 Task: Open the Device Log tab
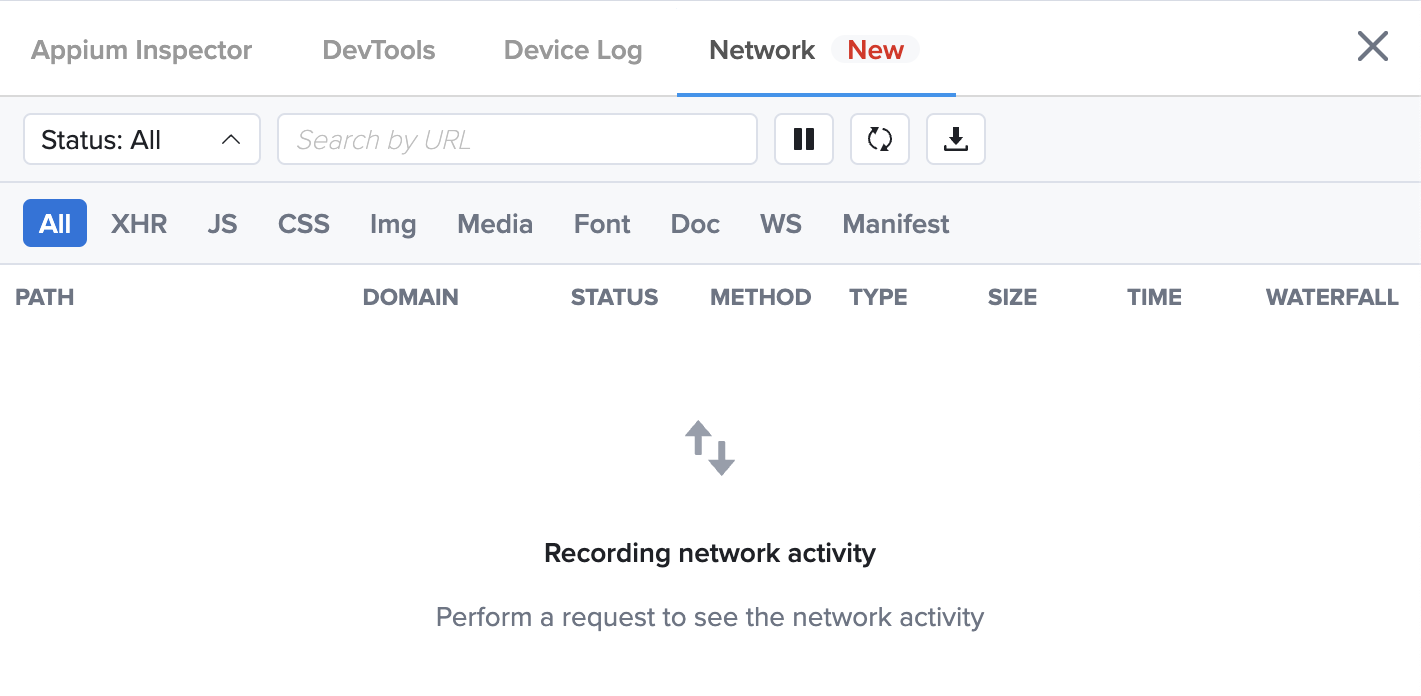coord(572,49)
